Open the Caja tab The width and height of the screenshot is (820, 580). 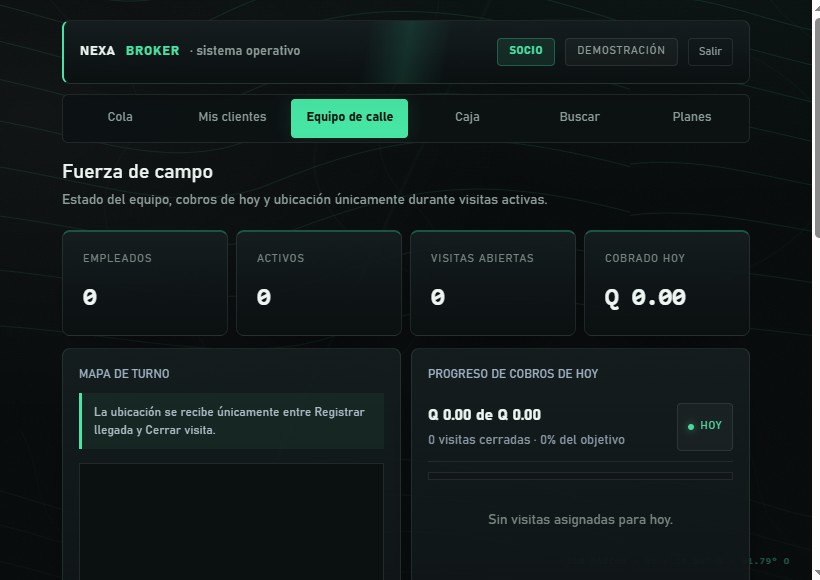click(467, 117)
